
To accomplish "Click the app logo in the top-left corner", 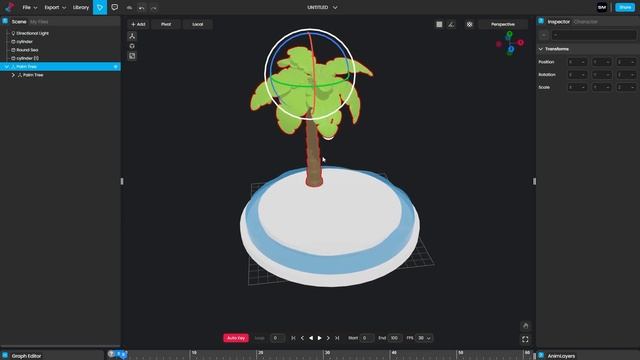I will pos(9,7).
